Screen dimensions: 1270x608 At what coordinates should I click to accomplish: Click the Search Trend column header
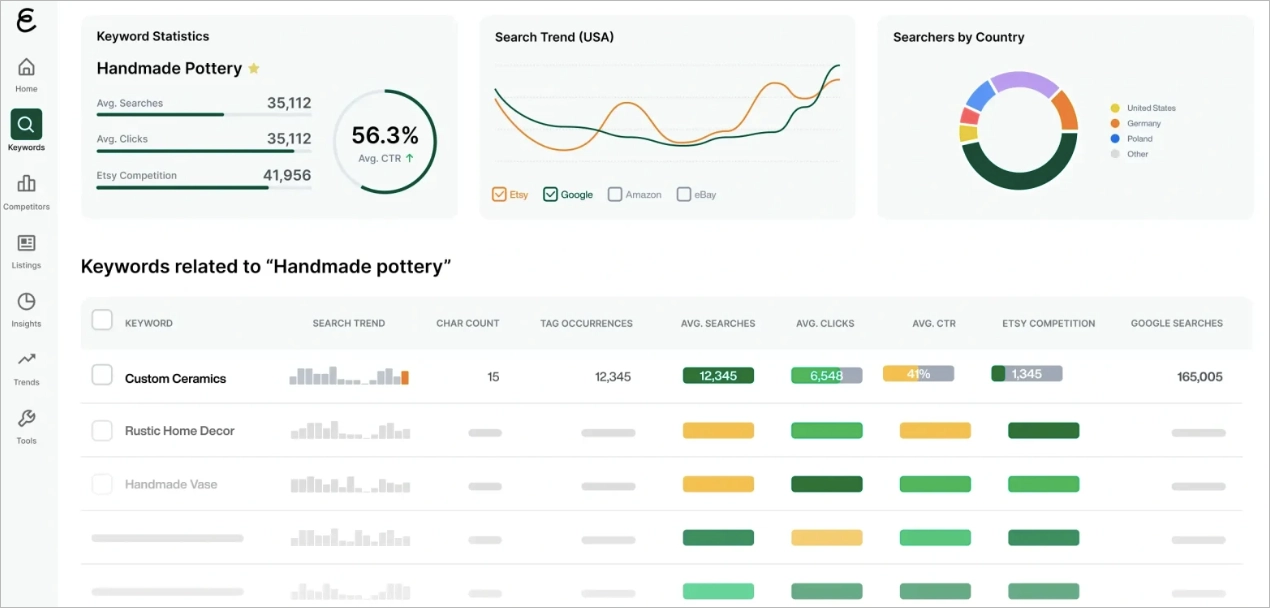349,323
